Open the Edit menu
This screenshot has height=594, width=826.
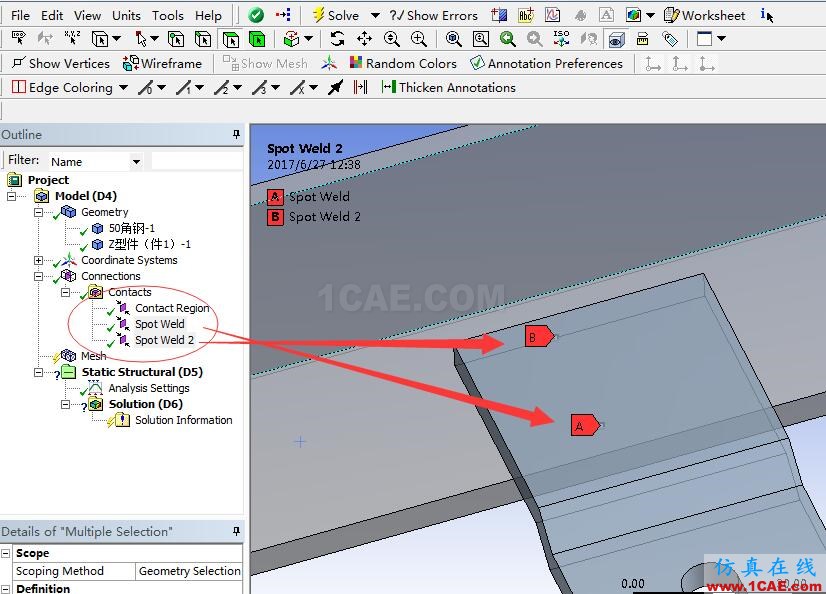coord(52,16)
